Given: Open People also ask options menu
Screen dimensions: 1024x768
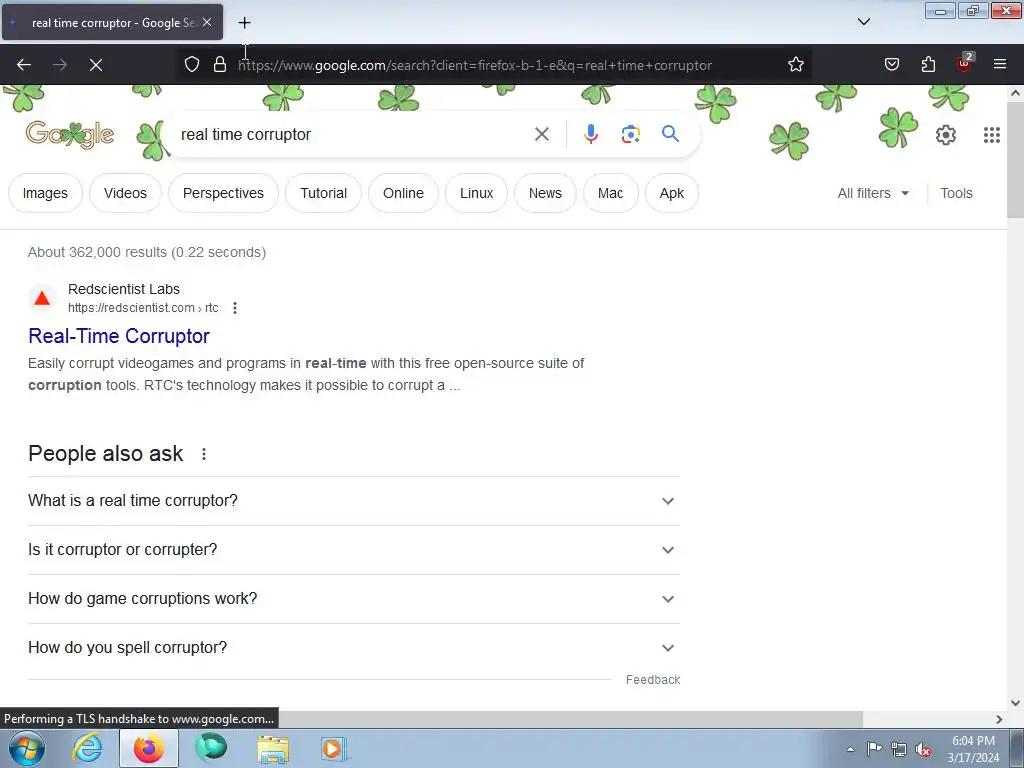Looking at the screenshot, I should point(204,454).
